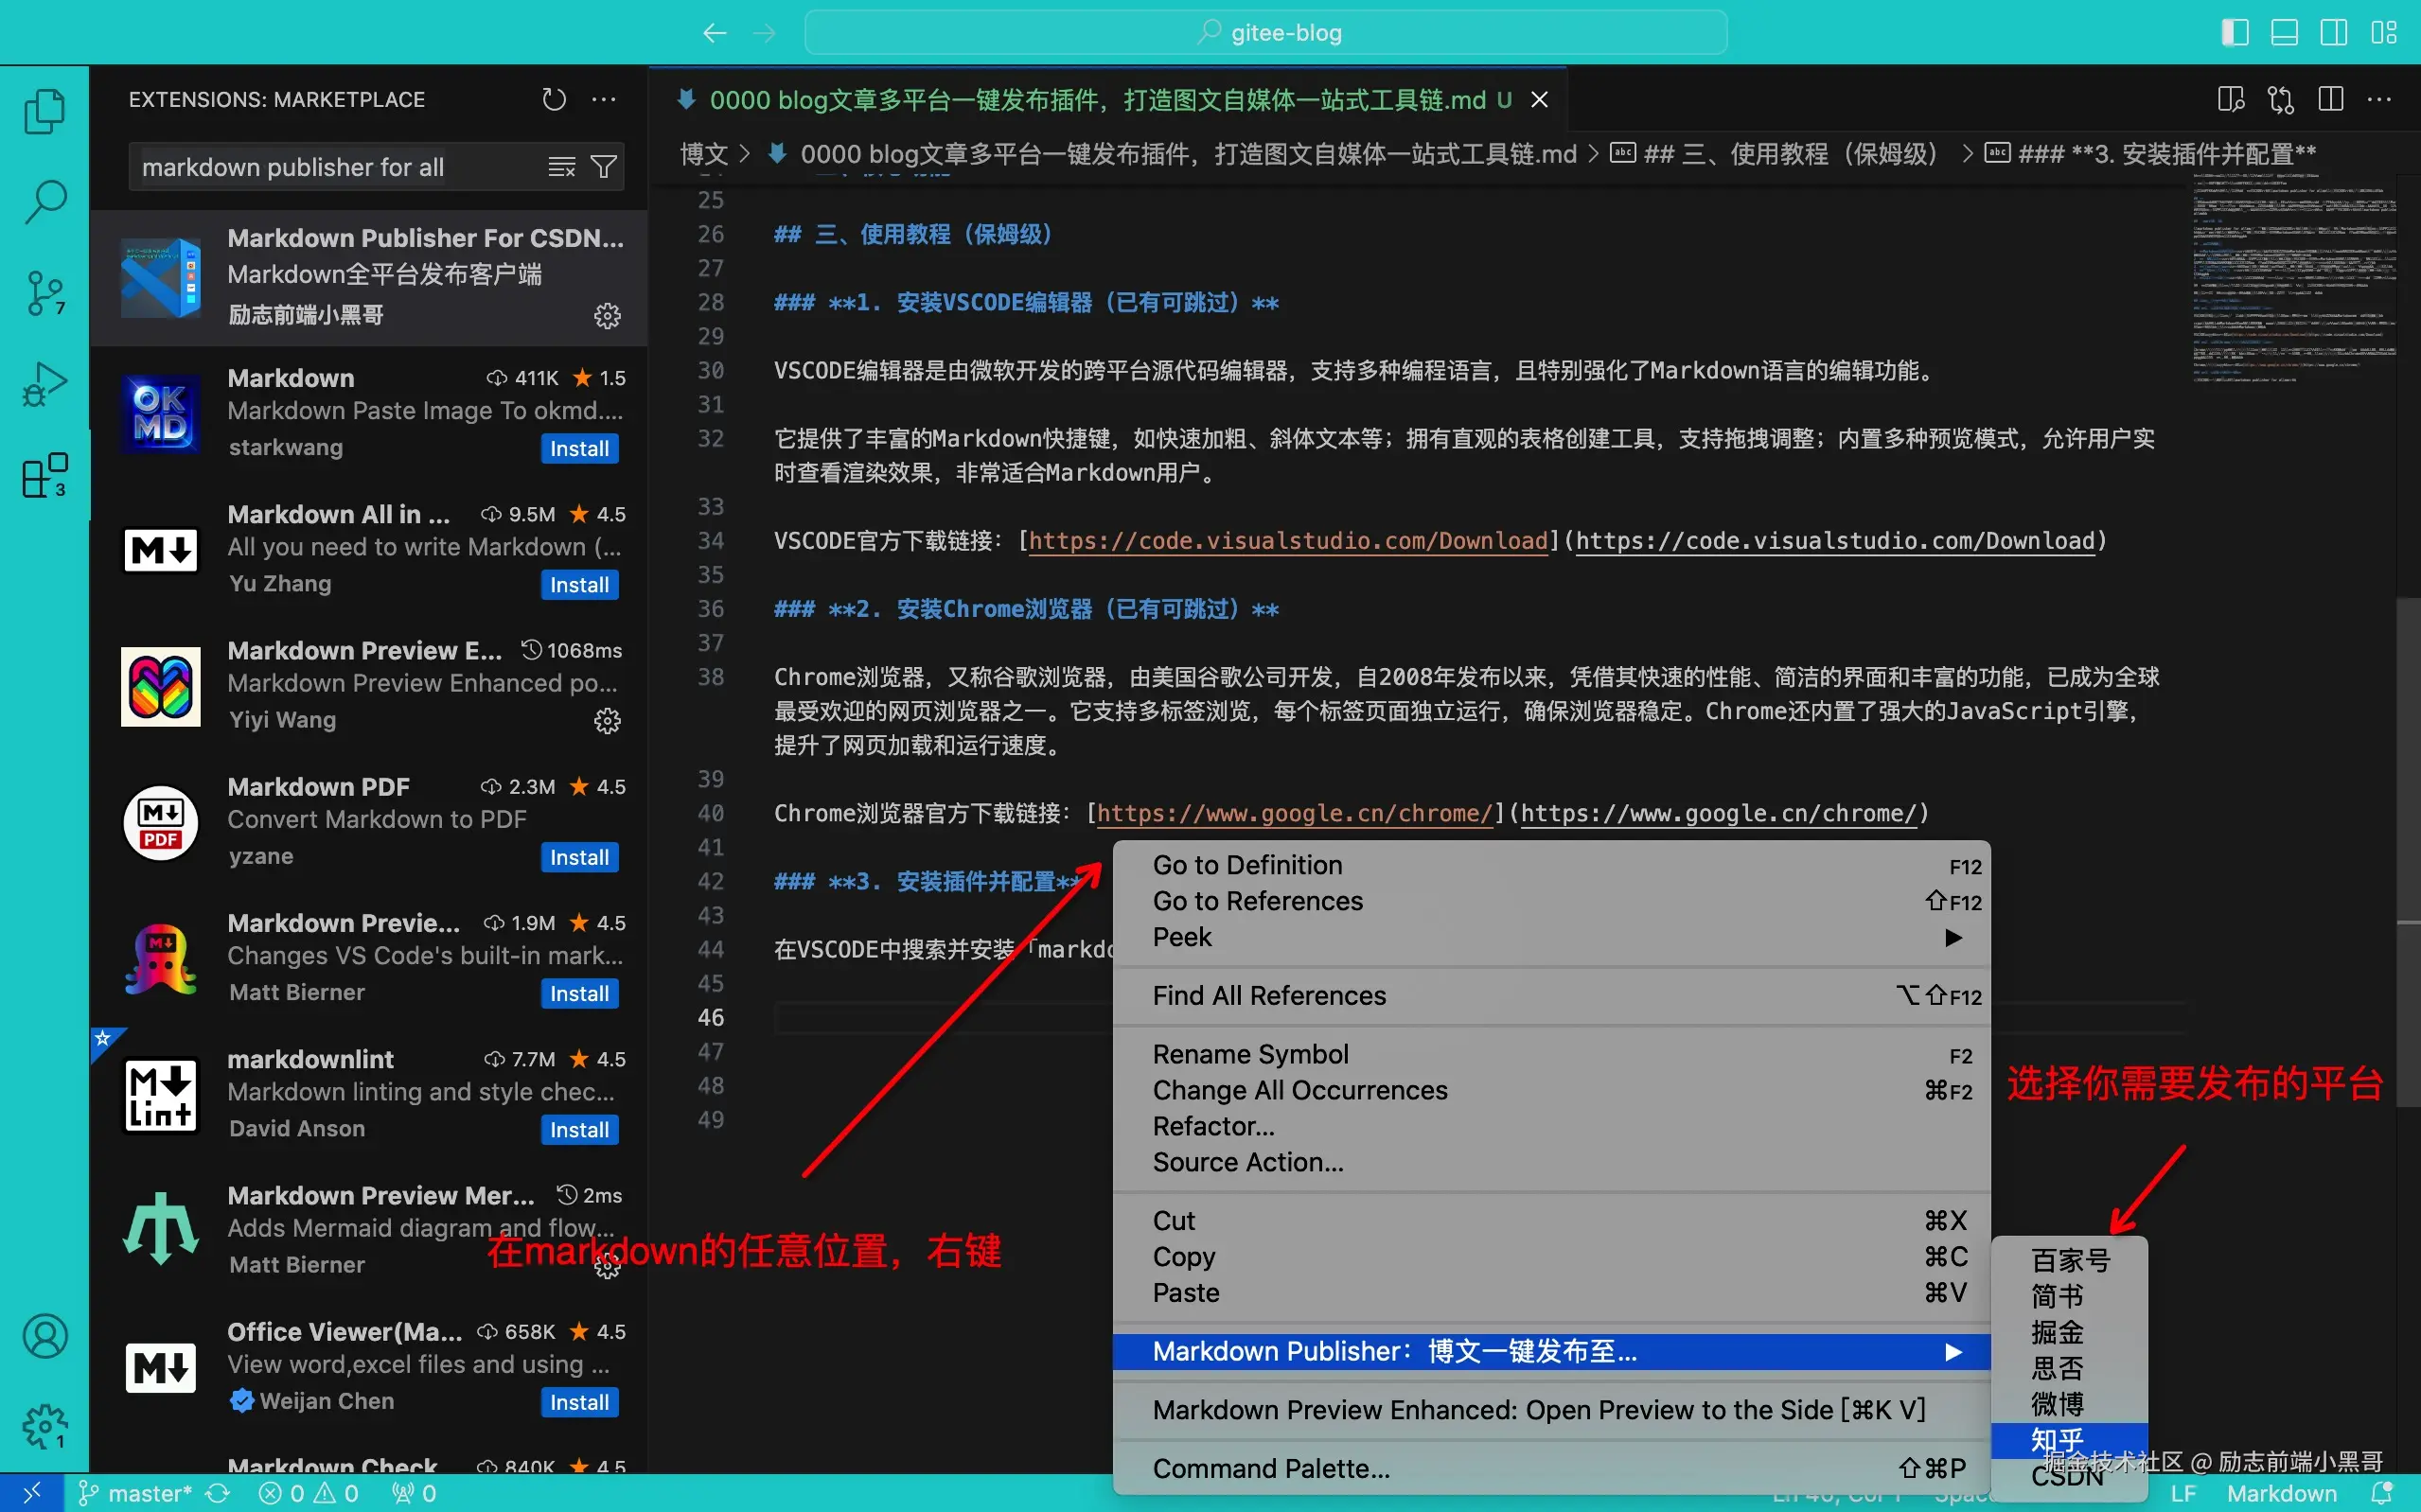The height and width of the screenshot is (1512, 2421).
Task: Clear extensions search results icon
Action: click(562, 167)
